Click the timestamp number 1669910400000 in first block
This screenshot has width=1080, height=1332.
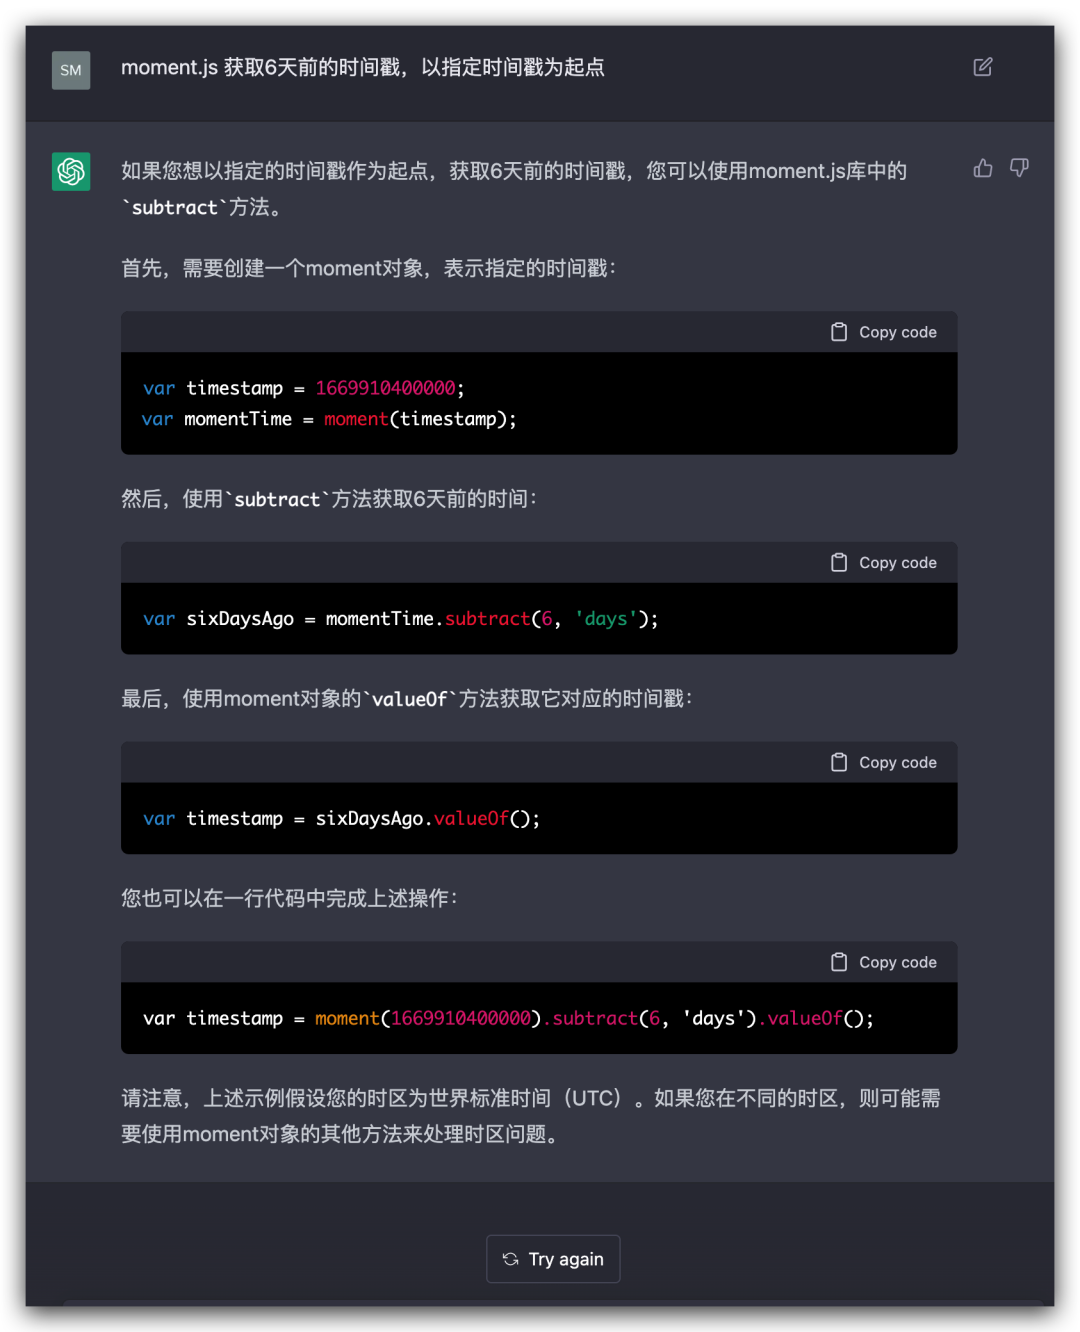pos(385,388)
